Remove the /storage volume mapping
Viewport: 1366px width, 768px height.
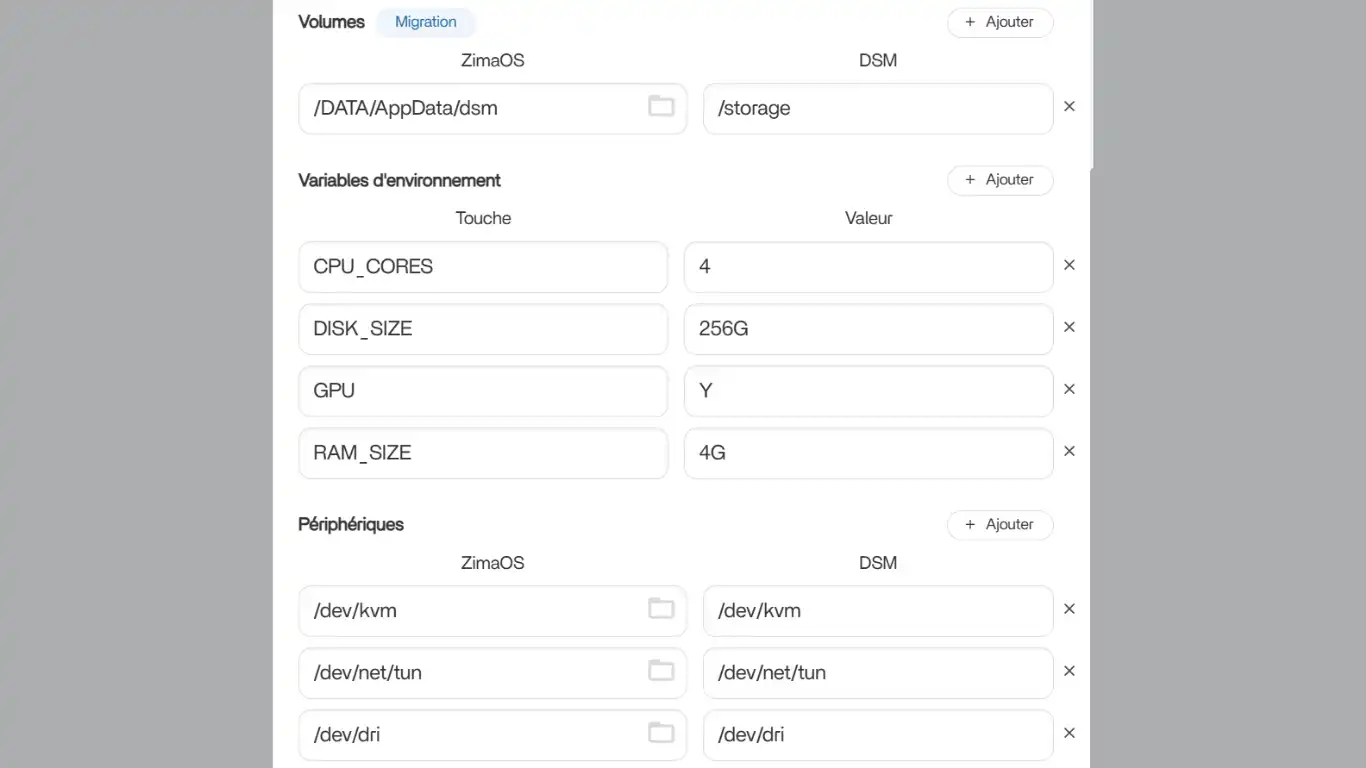tap(1069, 106)
